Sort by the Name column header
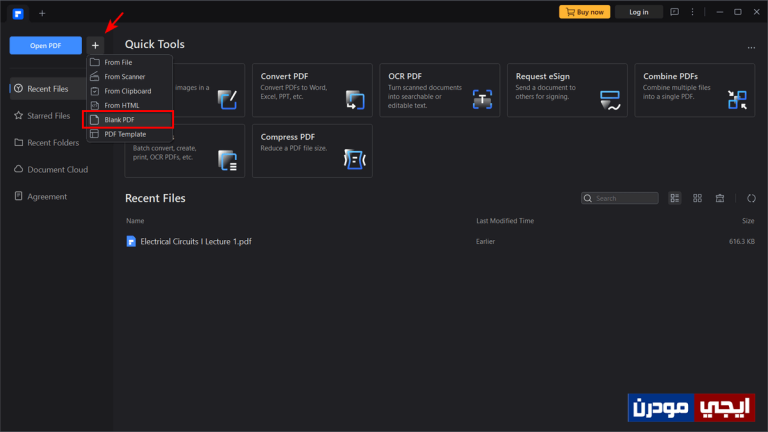 tap(135, 221)
